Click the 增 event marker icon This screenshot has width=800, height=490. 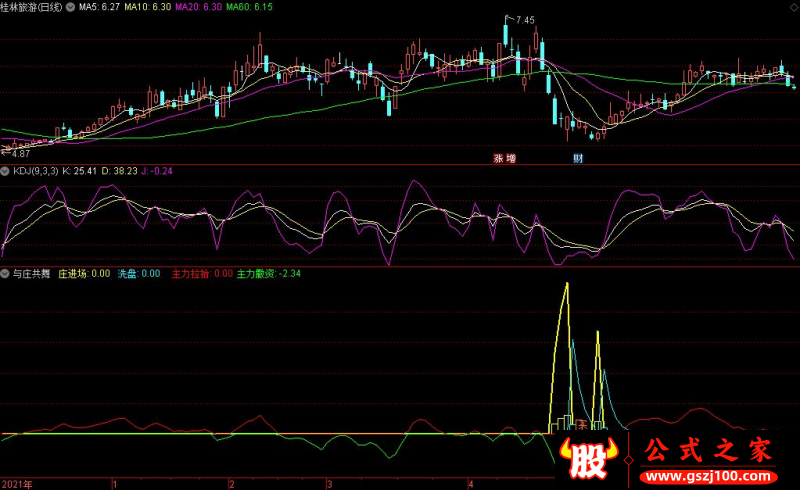(511, 158)
